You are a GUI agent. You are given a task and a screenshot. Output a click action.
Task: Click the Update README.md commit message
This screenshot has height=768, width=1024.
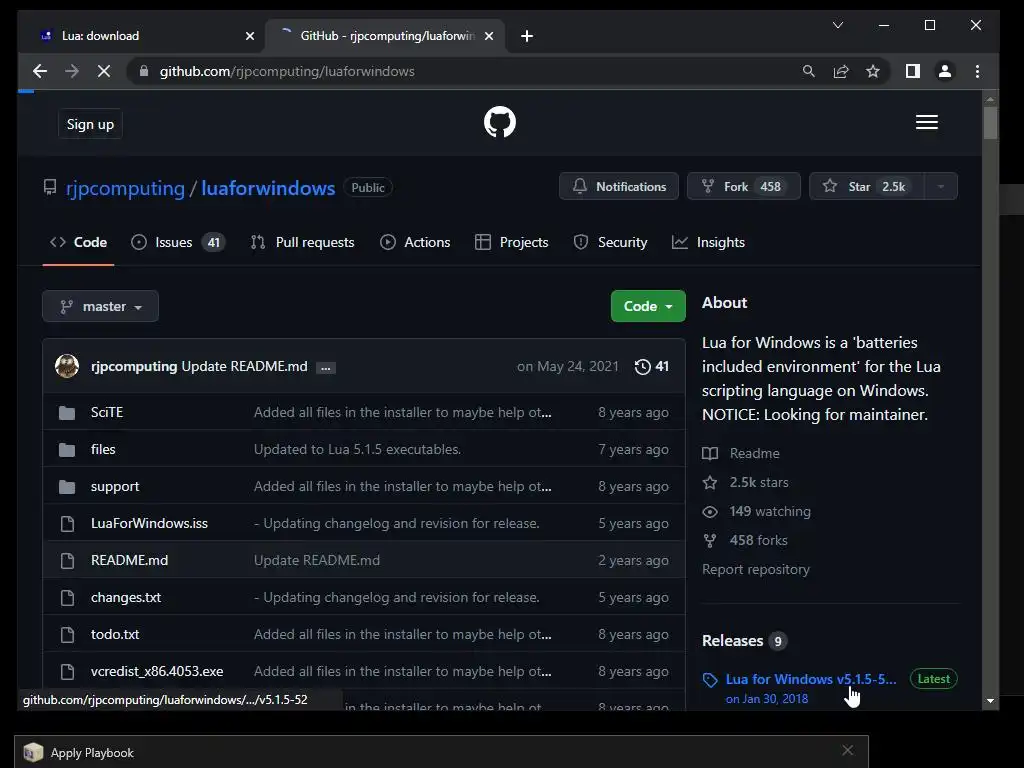(x=244, y=366)
